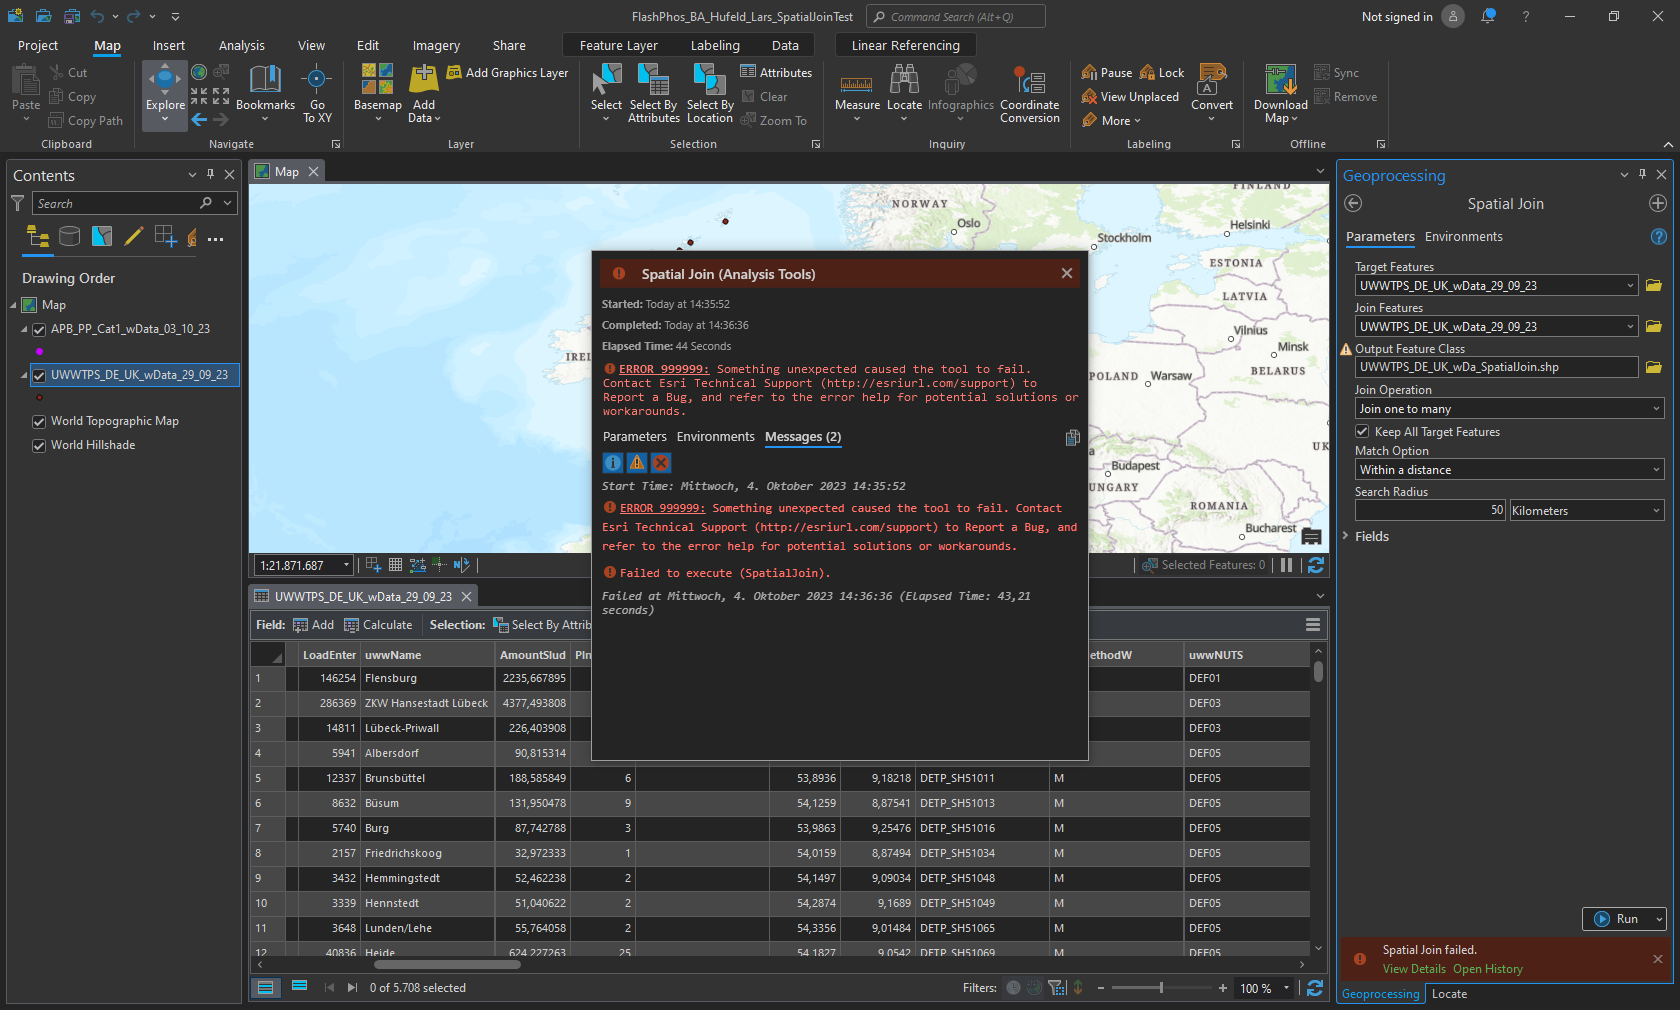
Task: Click Download Map icon
Action: pos(1281,80)
